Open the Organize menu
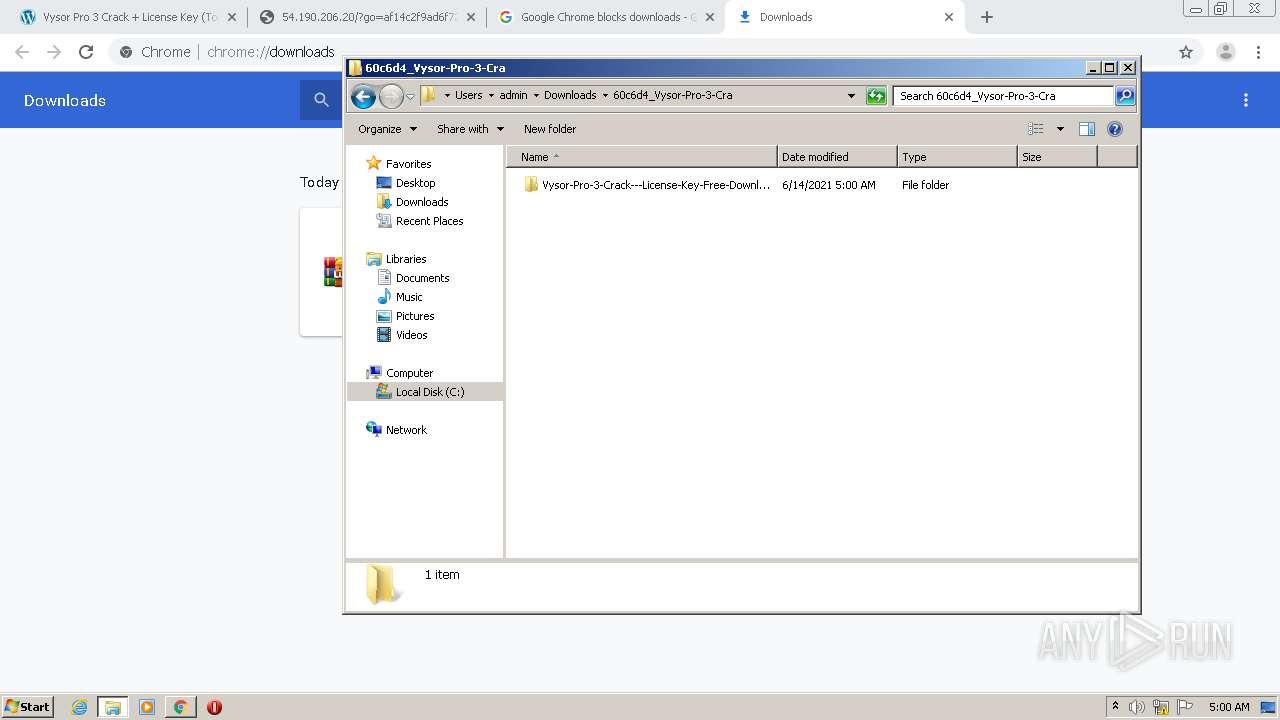1280x720 pixels. tap(386, 129)
